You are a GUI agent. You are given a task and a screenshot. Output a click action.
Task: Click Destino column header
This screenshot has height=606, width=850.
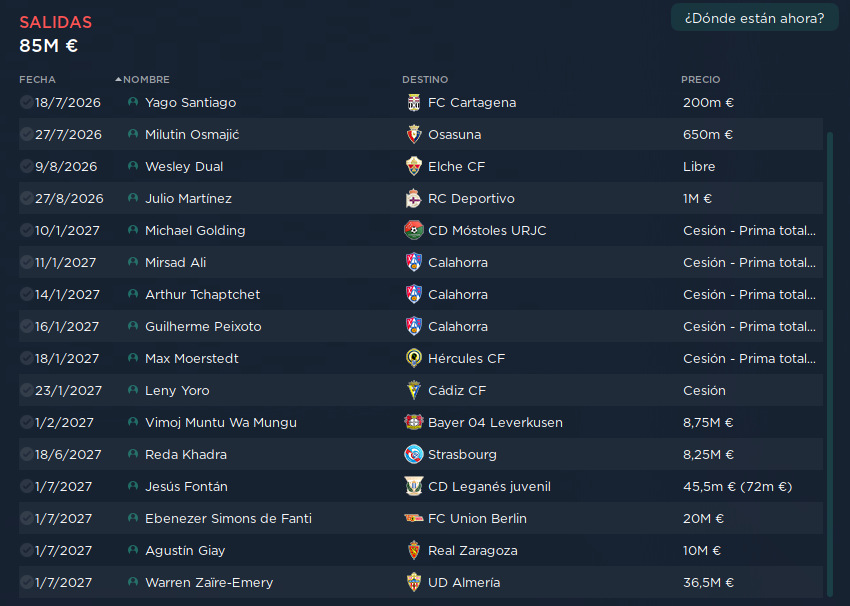pyautogui.click(x=425, y=79)
